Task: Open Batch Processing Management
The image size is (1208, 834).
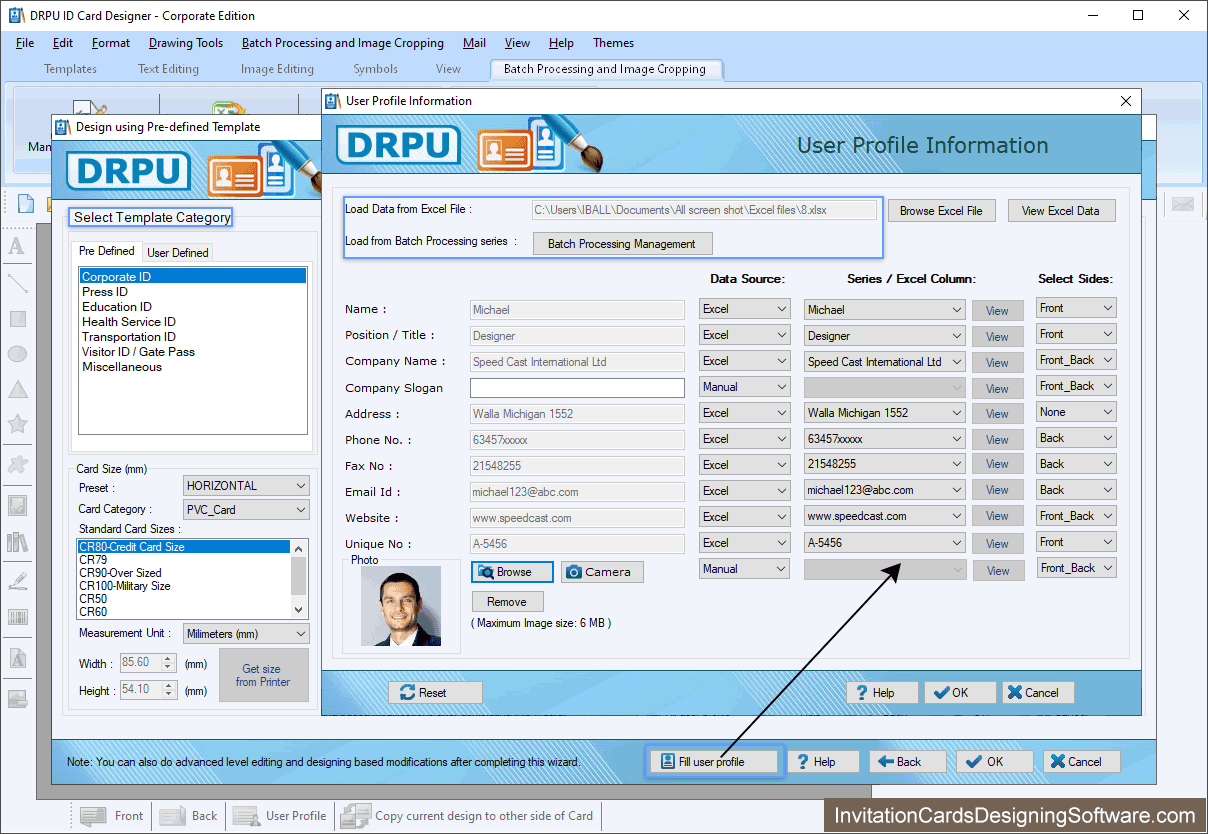Action: tap(622, 244)
